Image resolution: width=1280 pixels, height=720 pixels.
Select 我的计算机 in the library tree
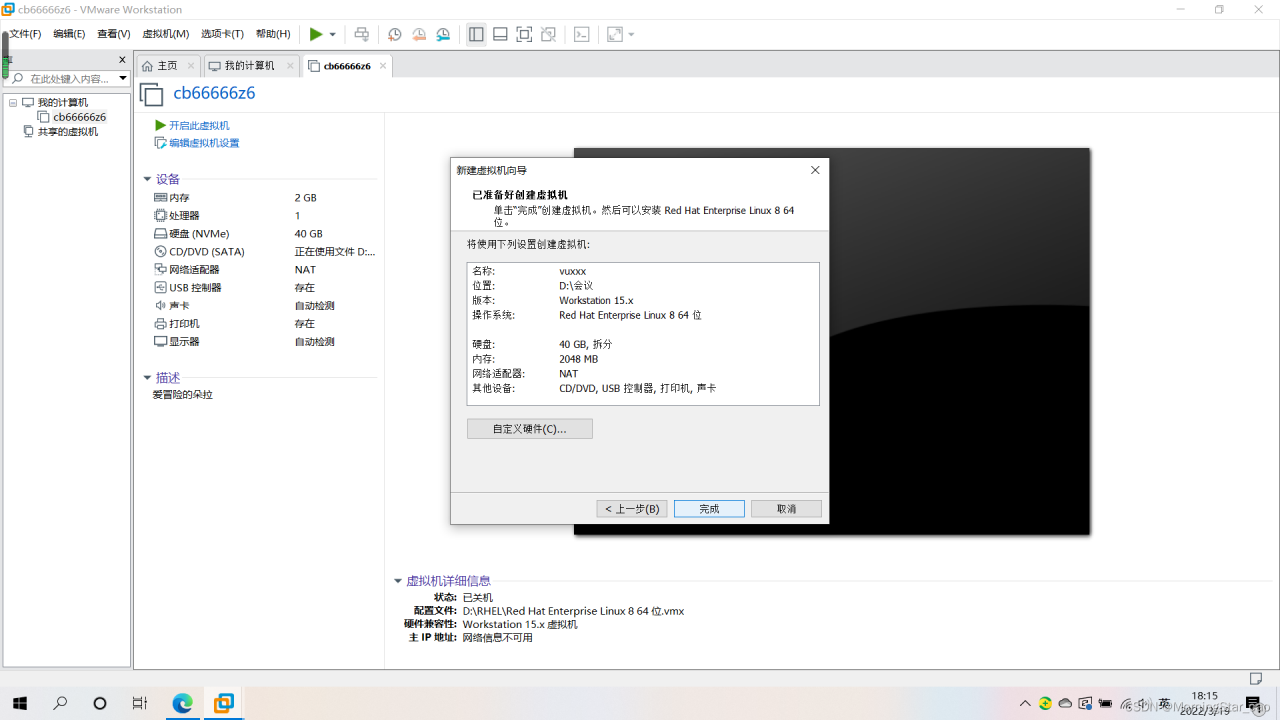63,102
